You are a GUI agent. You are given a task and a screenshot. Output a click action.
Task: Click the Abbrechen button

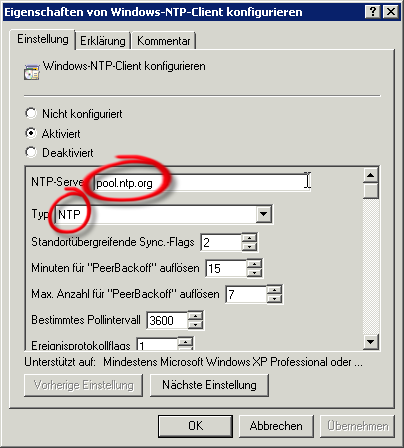tap(276, 426)
